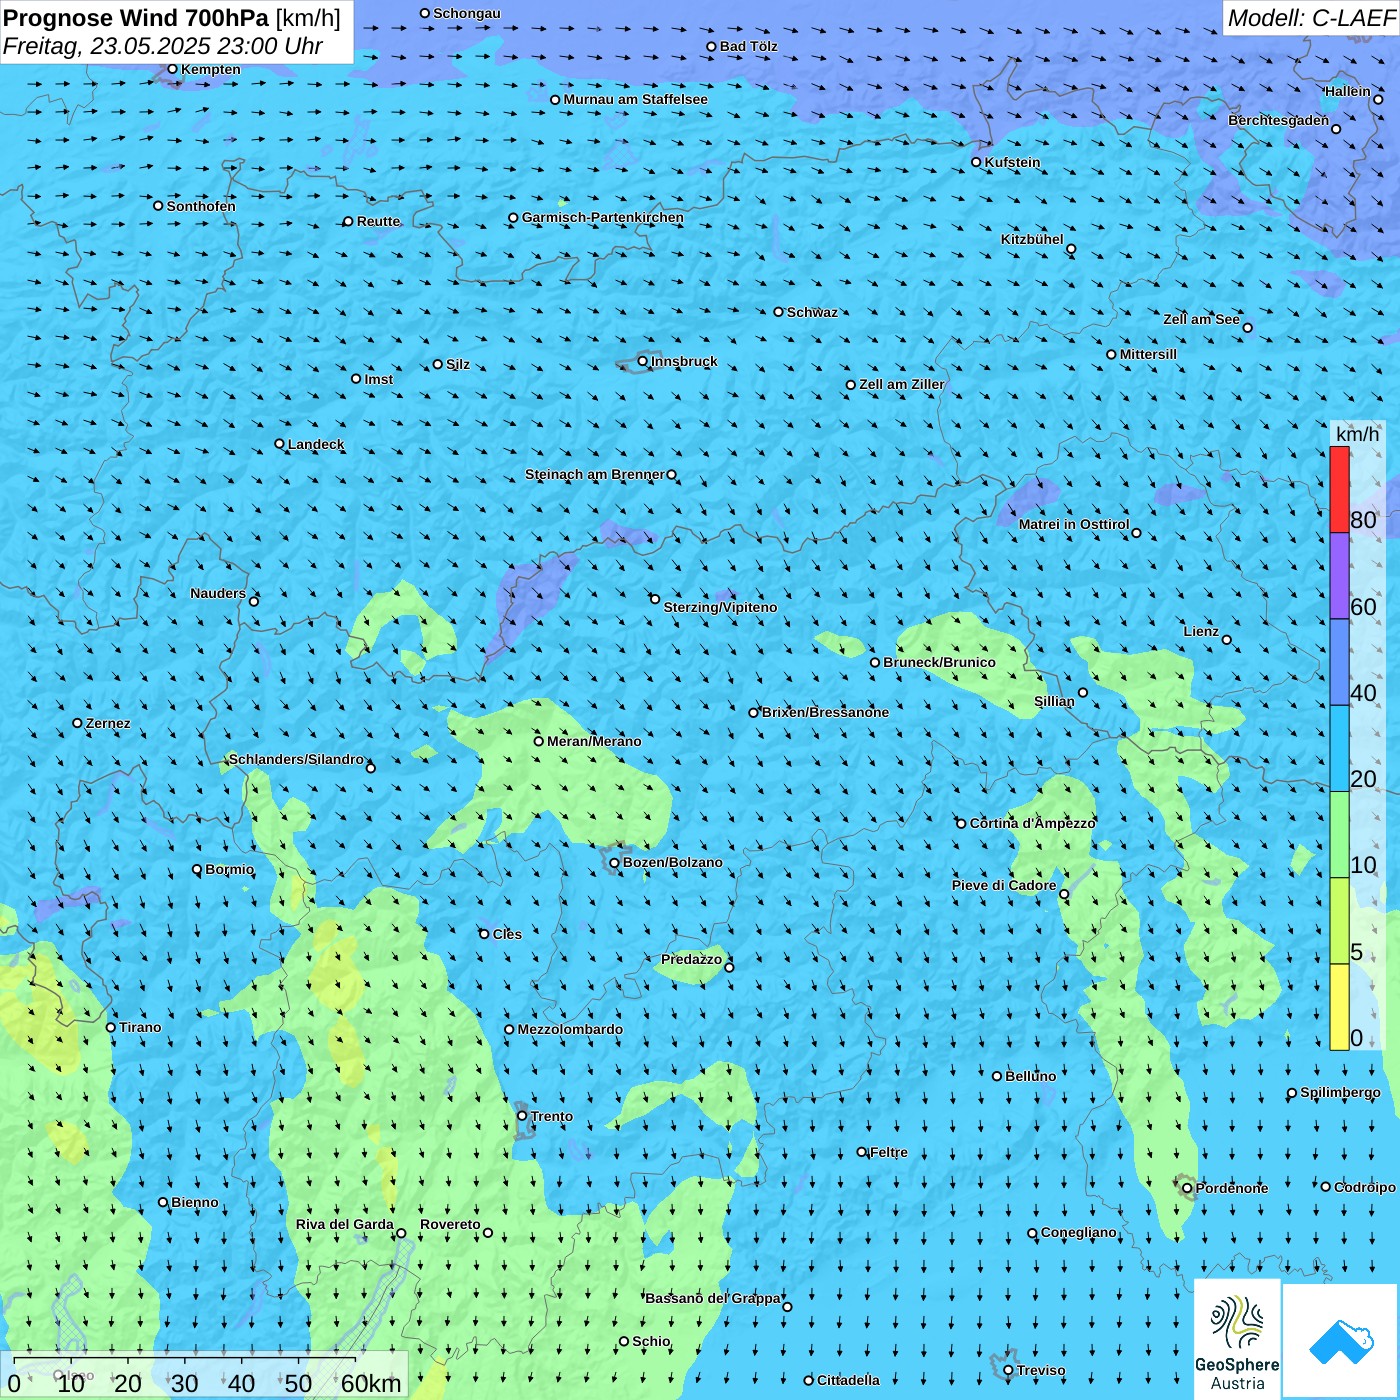Click the Innsbruck city marker

point(643,361)
